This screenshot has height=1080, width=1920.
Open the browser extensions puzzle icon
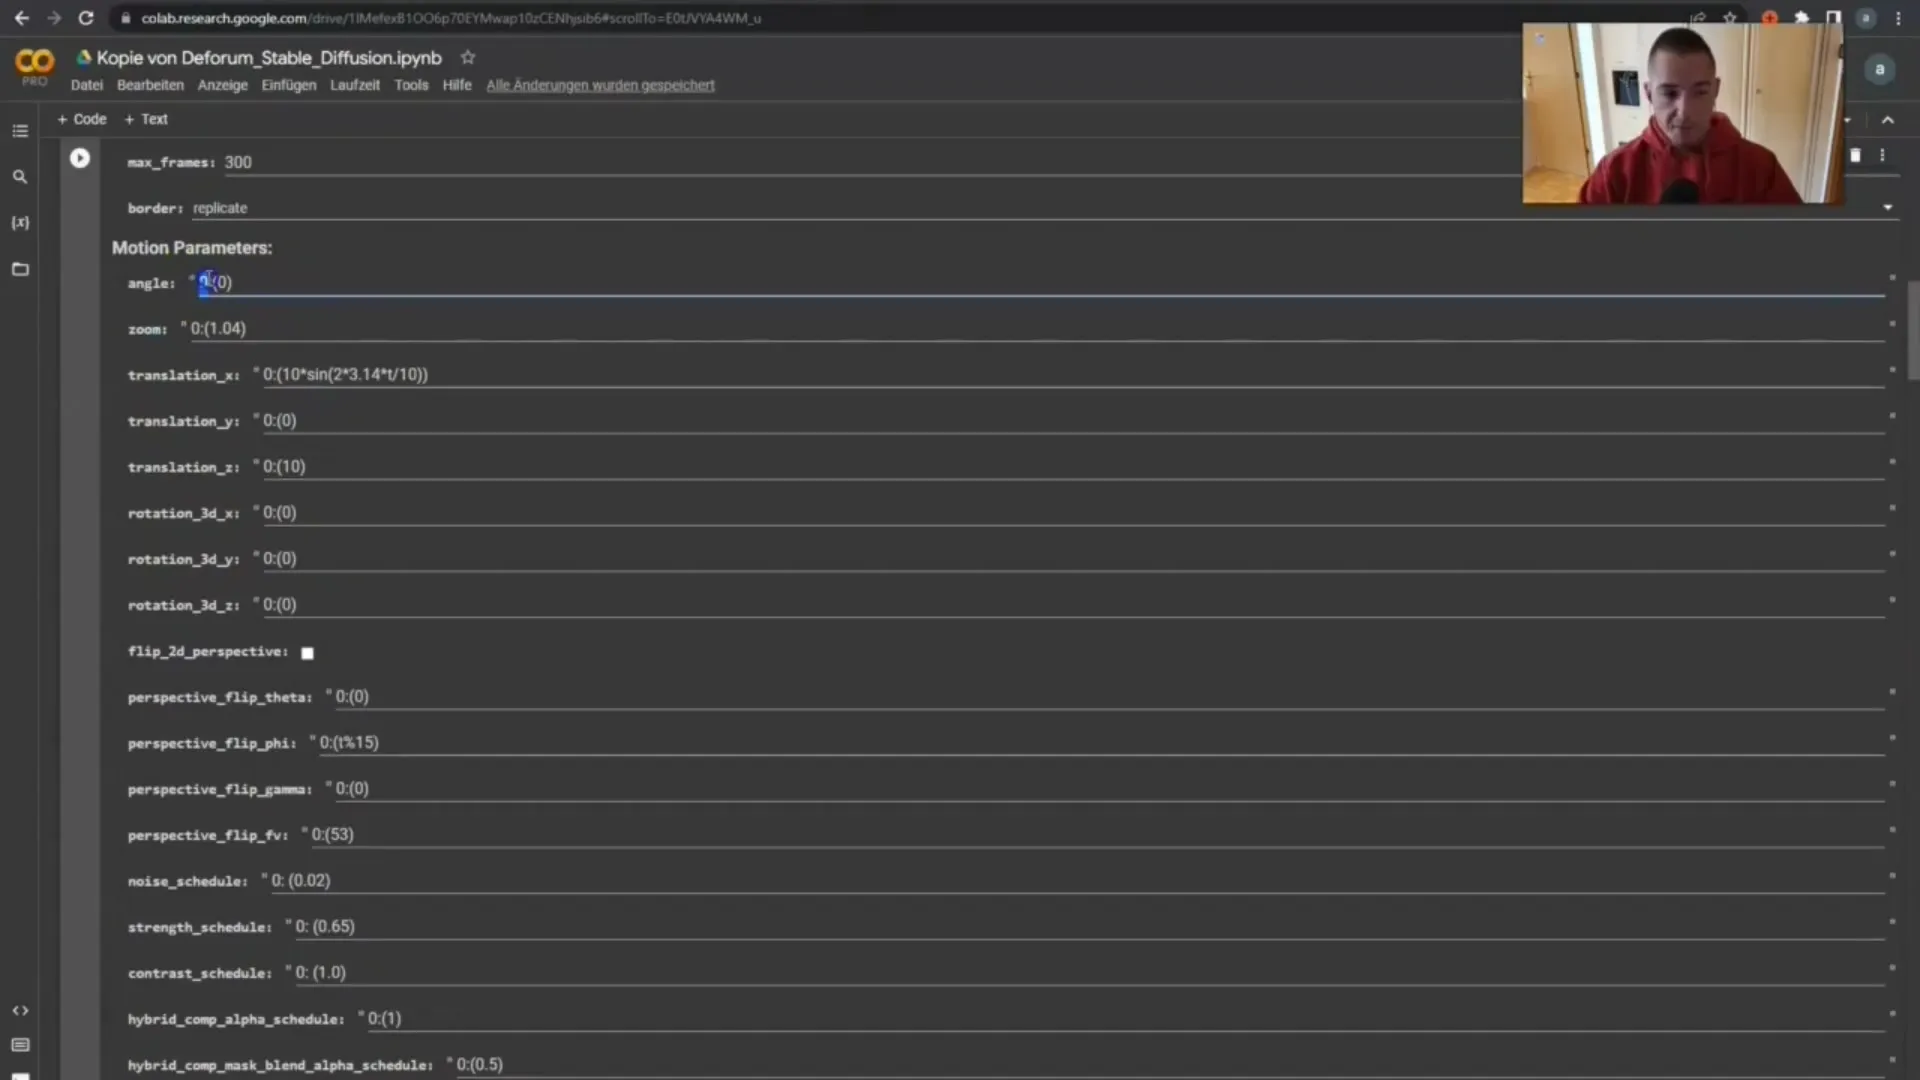tap(1801, 18)
